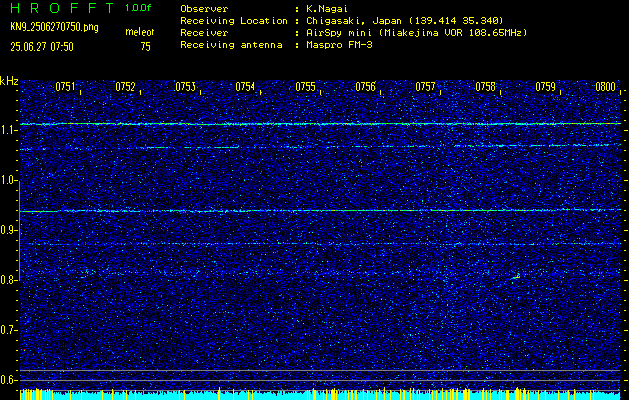Select the count value 75
The height and width of the screenshot is (400, 629).
pyautogui.click(x=146, y=47)
